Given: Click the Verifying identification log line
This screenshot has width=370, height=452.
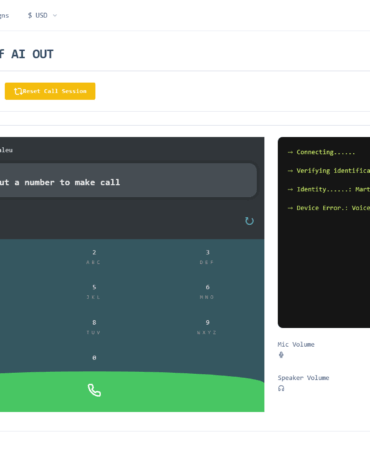Looking at the screenshot, I should 329,171.
